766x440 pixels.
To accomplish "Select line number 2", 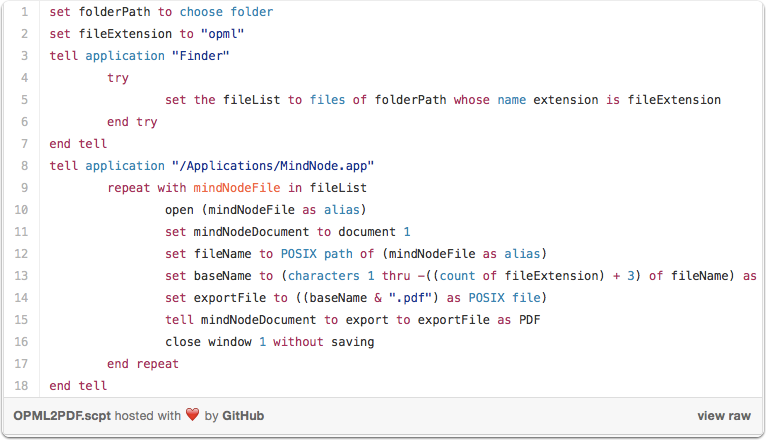I will [x=24, y=34].
